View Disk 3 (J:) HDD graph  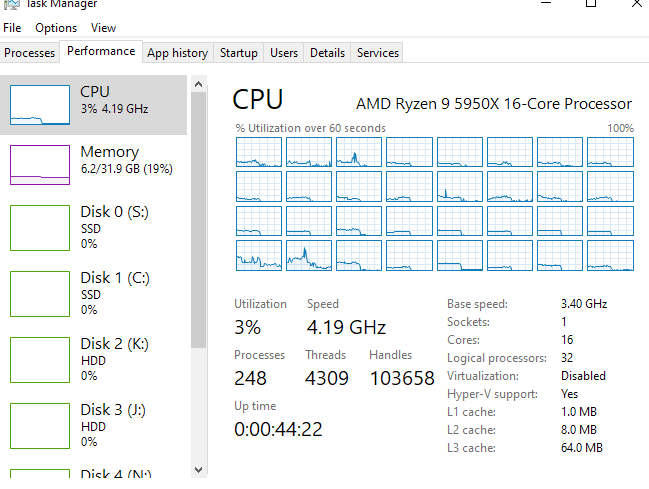(x=40, y=425)
